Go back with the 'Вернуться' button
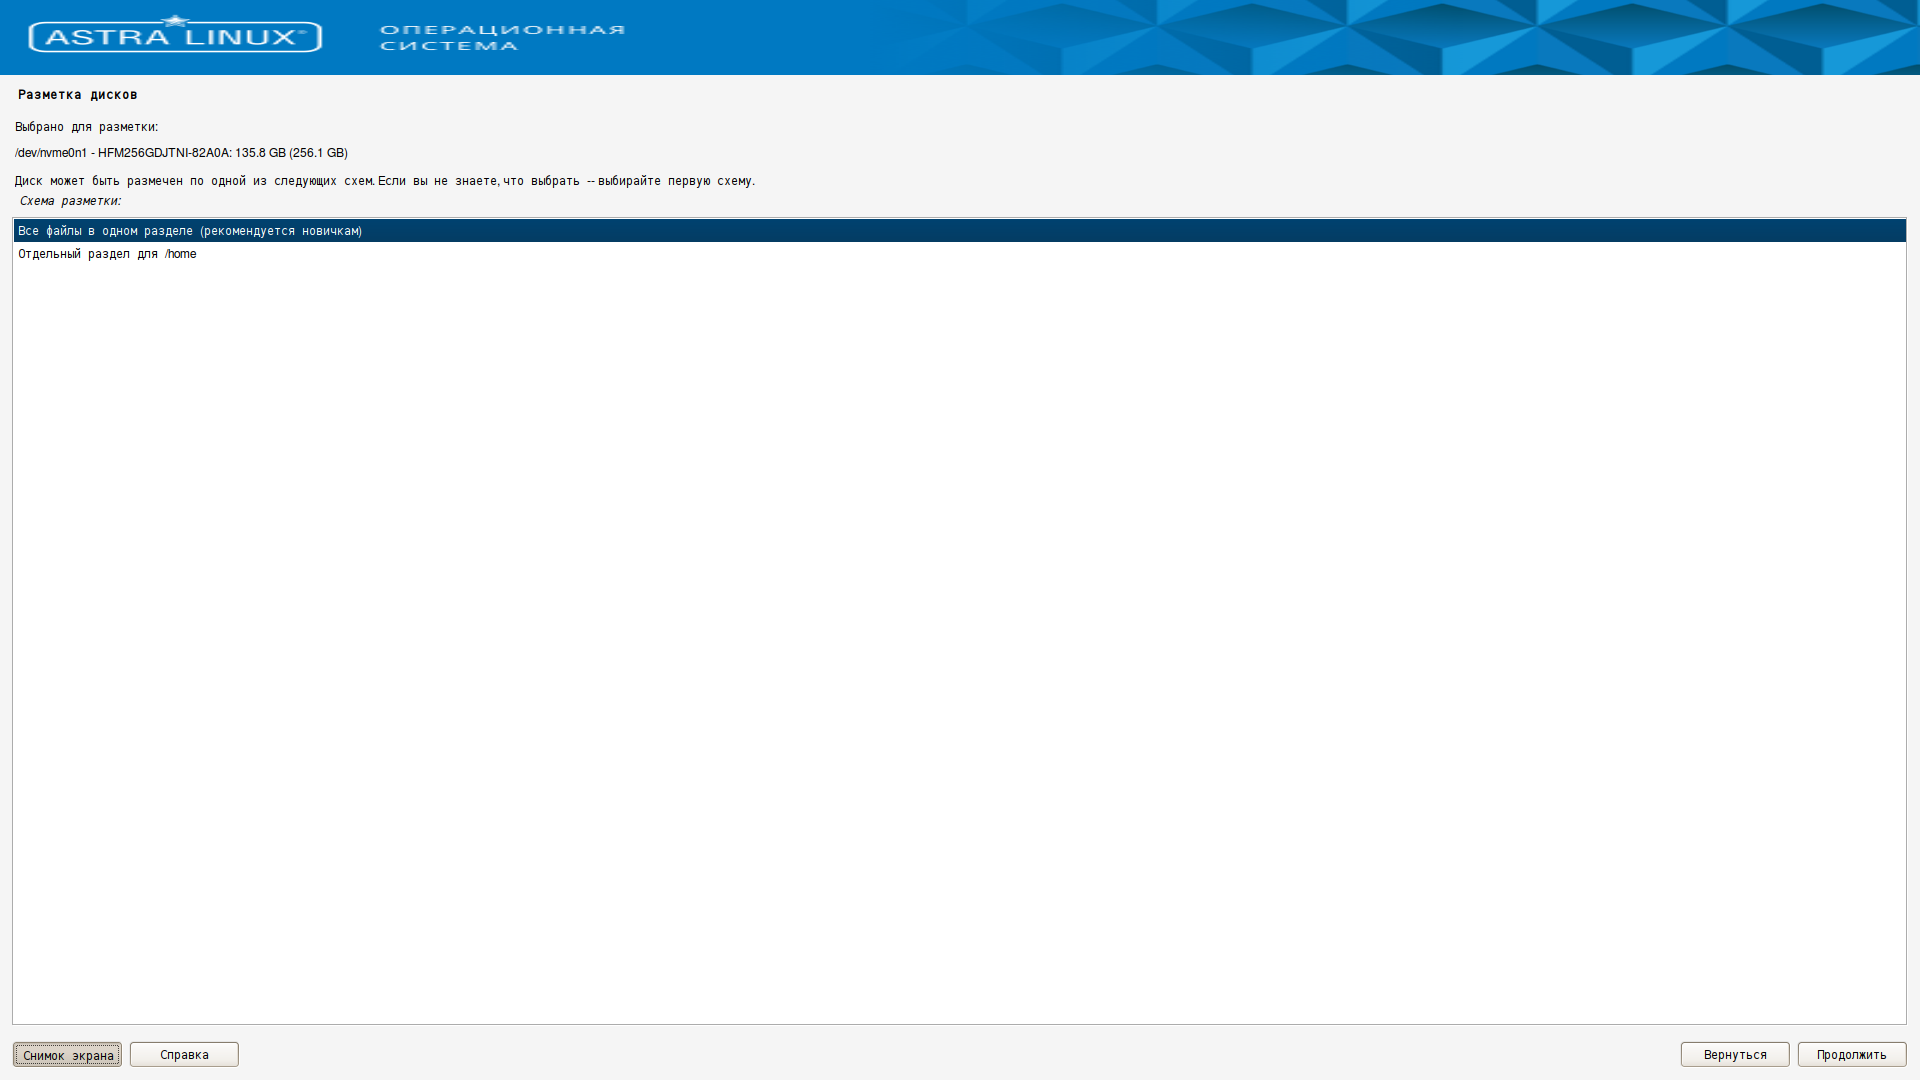The width and height of the screenshot is (1920, 1080). click(1734, 1055)
